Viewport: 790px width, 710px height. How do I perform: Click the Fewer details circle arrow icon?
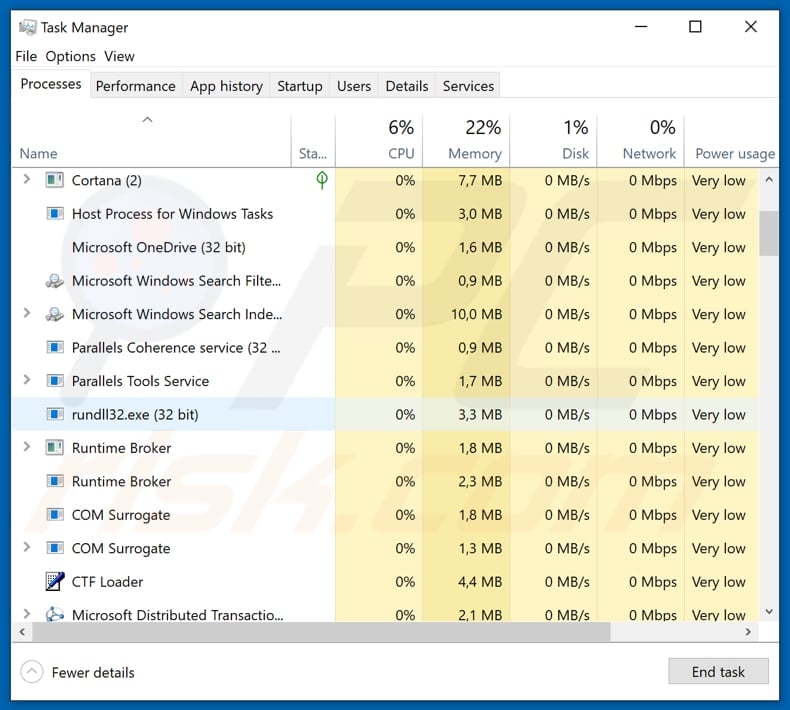32,672
